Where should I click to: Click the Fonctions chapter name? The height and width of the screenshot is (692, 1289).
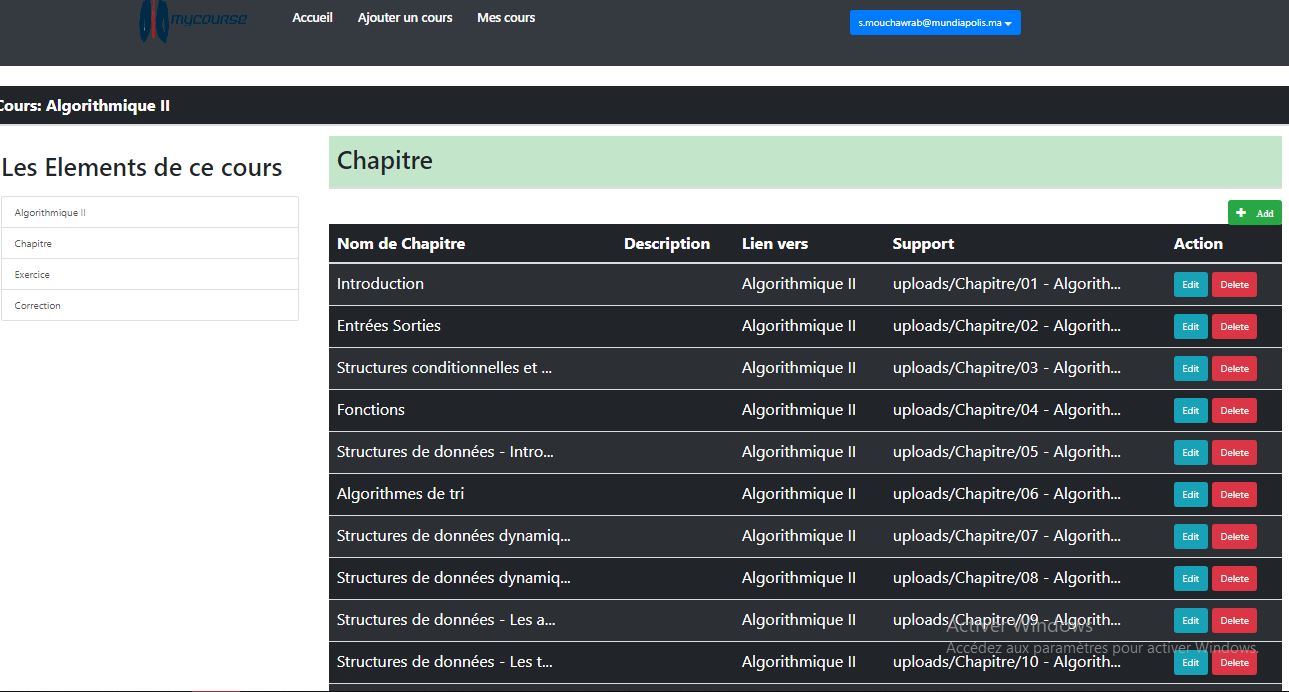(x=371, y=410)
